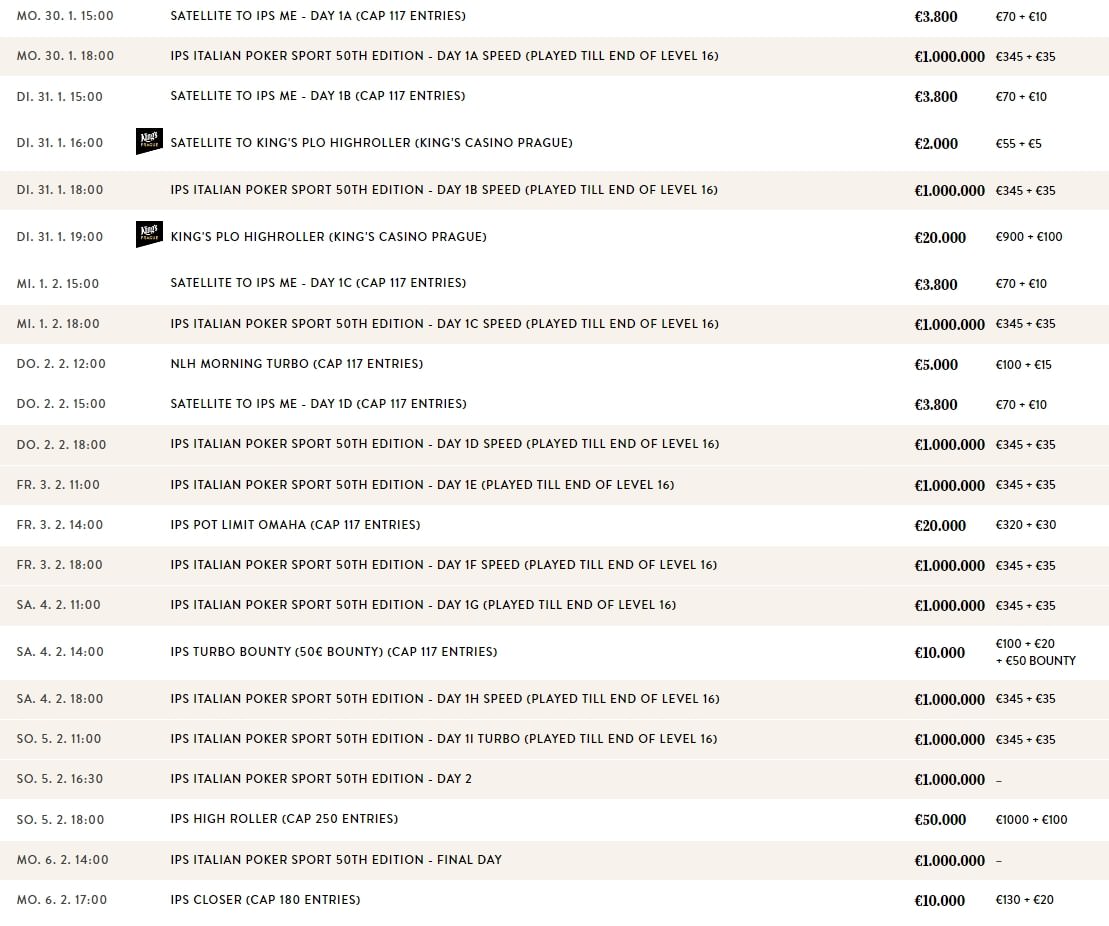Open NLH Morning Turbo event
The width and height of the screenshot is (1109, 926).
296,364
